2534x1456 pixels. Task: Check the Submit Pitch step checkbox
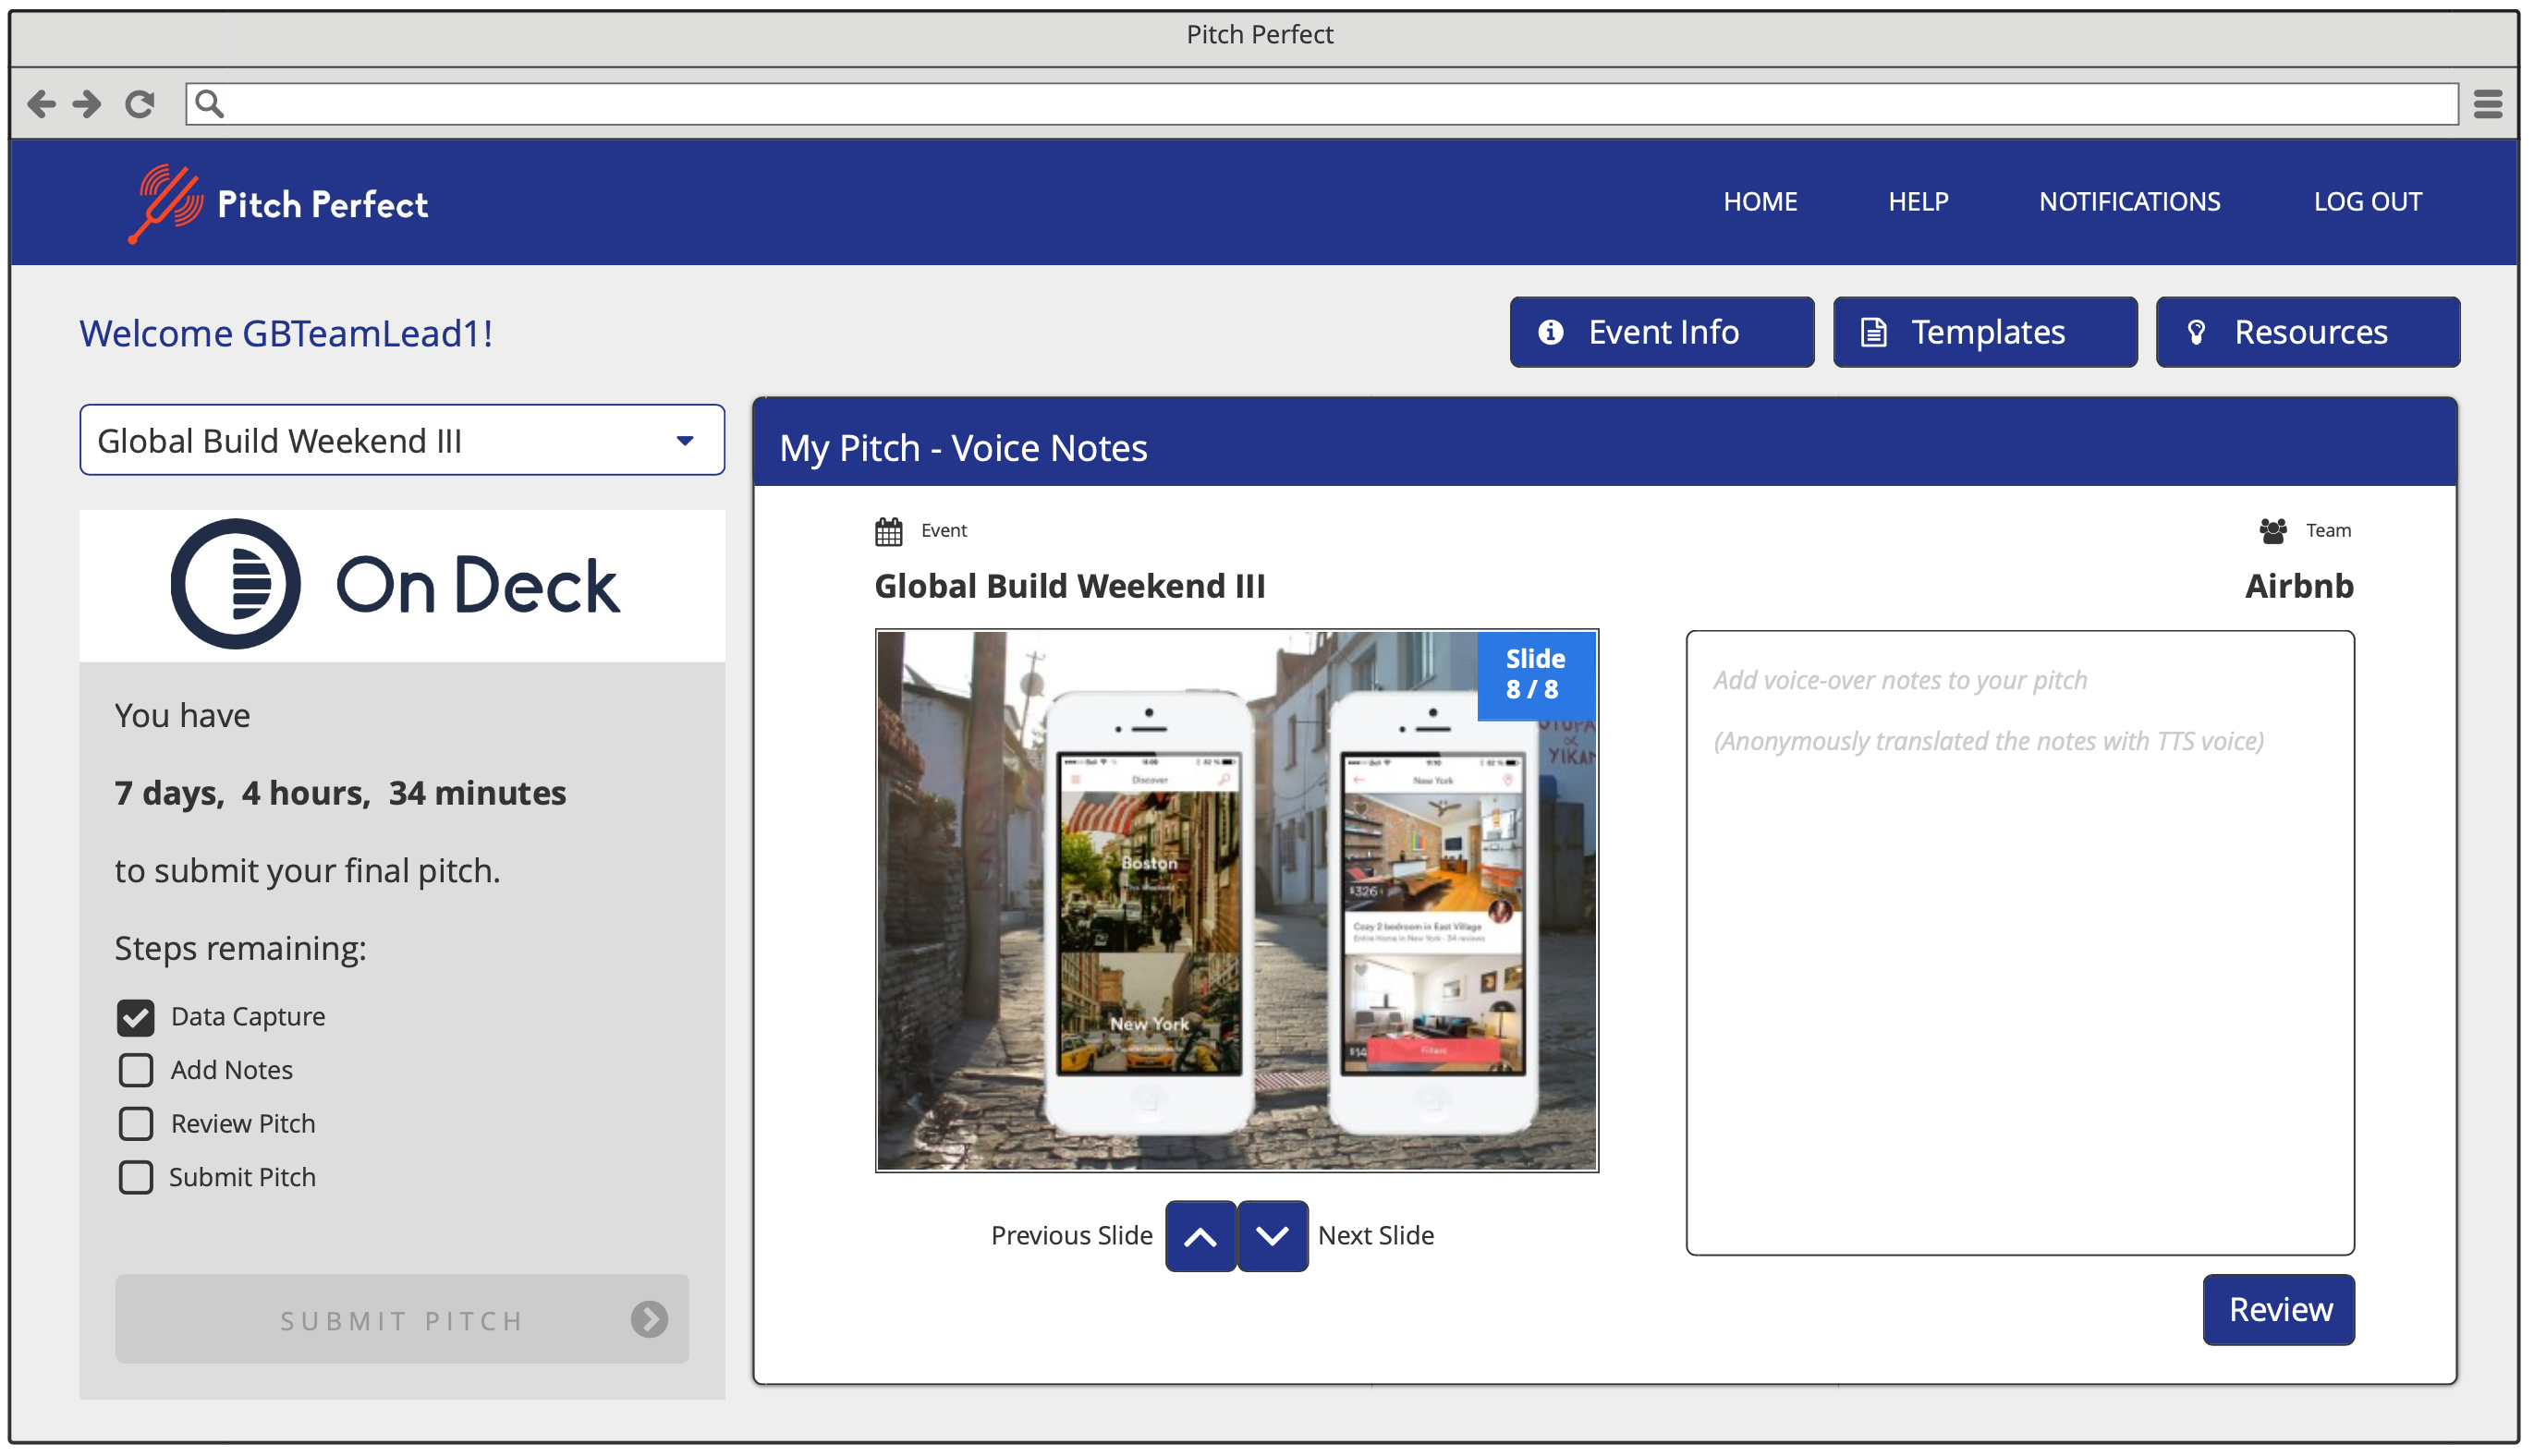click(x=136, y=1177)
